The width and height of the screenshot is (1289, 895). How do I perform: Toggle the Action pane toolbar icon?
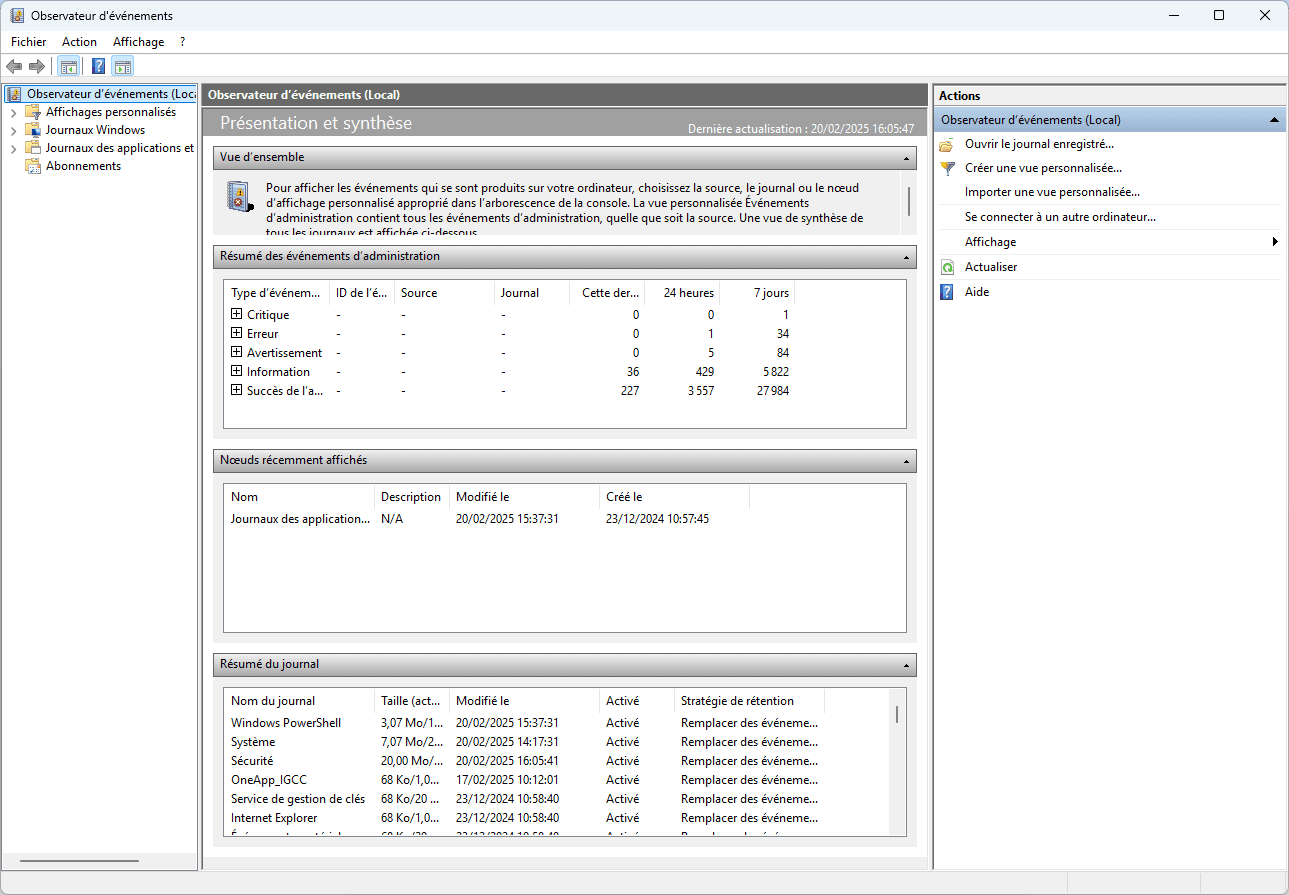(123, 67)
